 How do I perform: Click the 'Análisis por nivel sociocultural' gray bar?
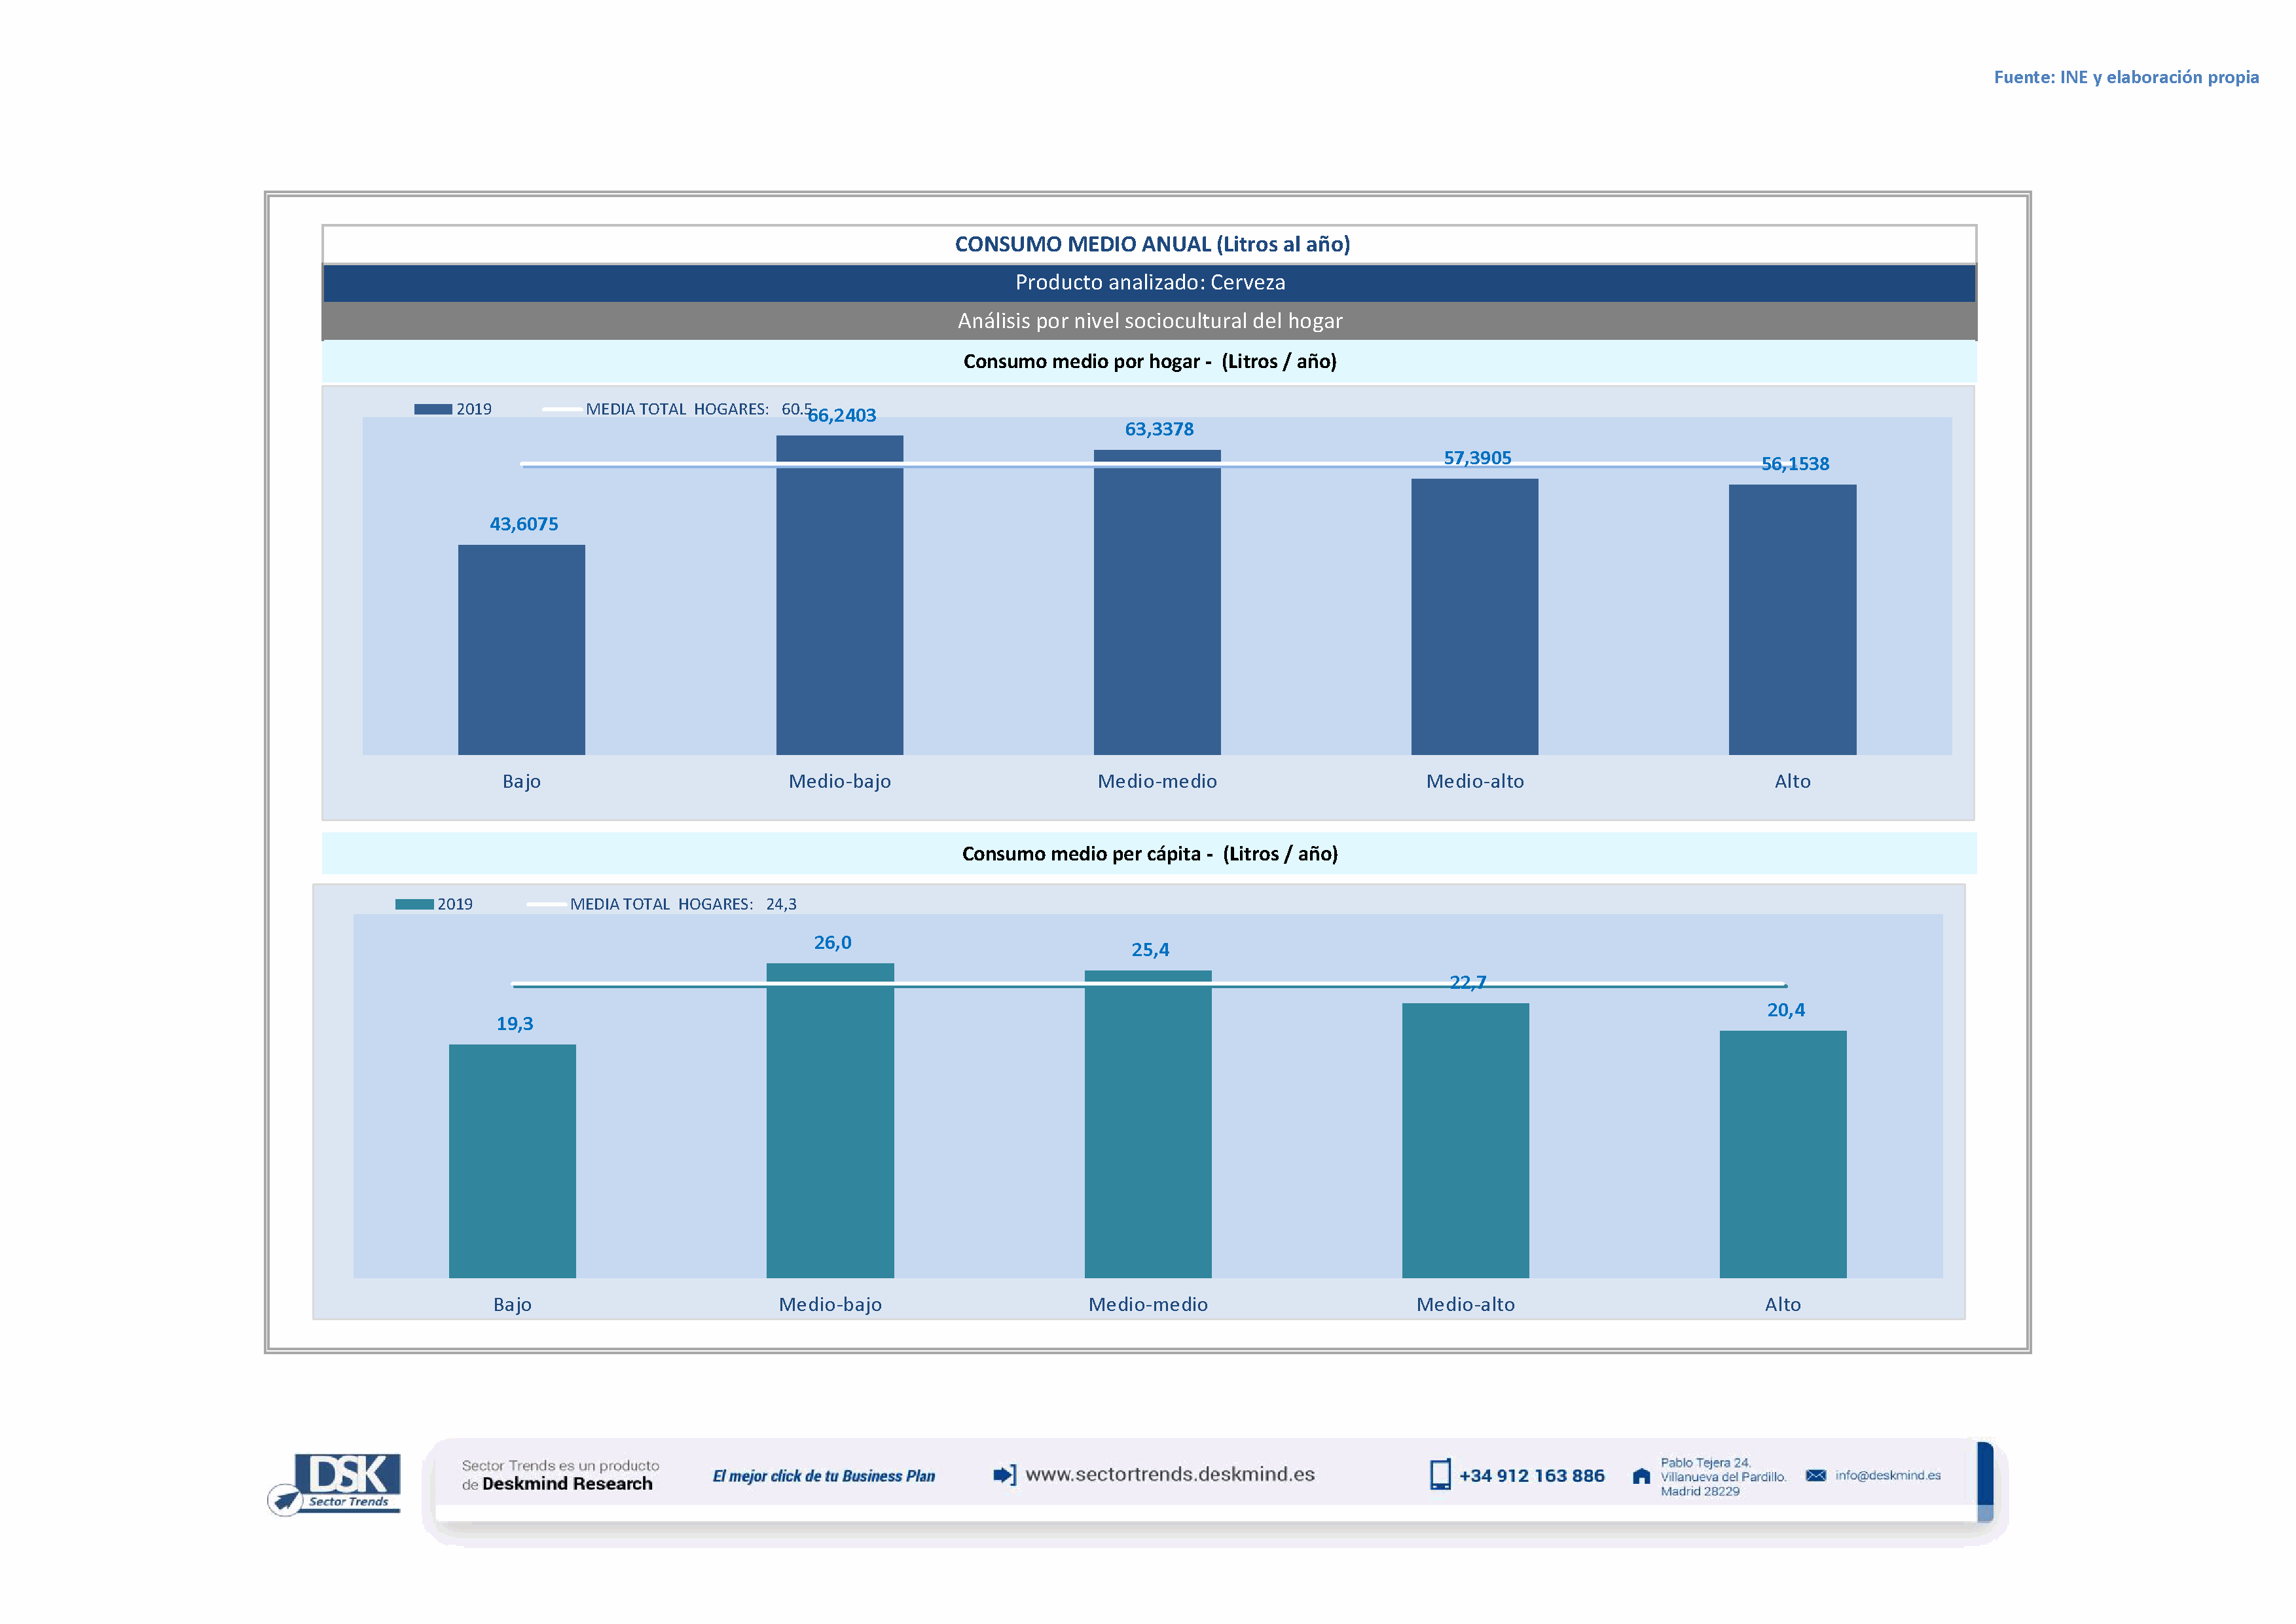pyautogui.click(x=1149, y=321)
